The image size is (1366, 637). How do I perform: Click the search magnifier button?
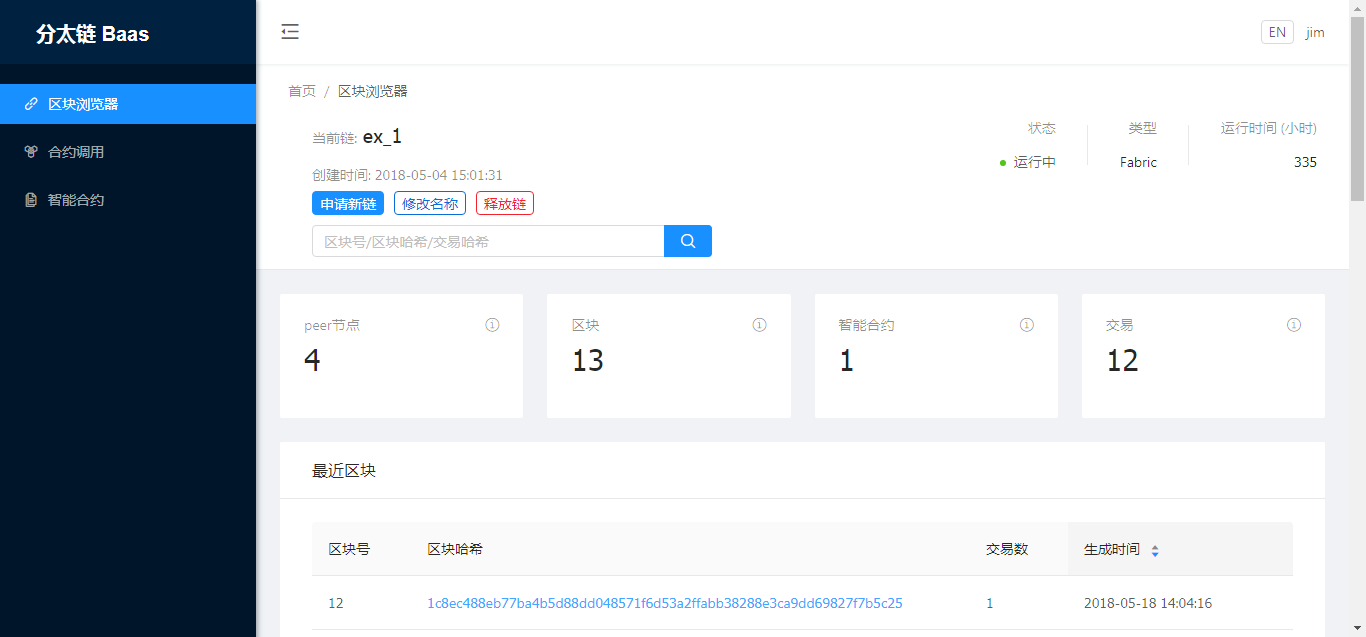(x=688, y=241)
